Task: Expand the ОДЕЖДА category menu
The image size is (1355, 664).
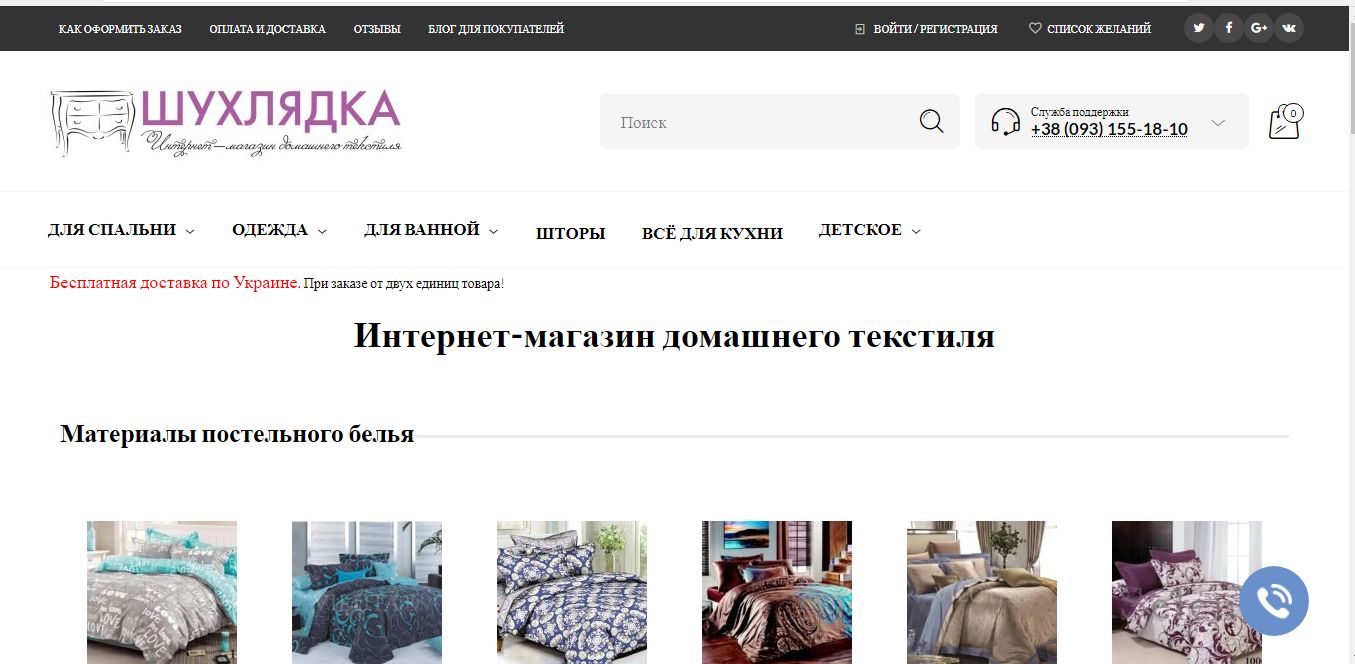Action: click(x=279, y=230)
